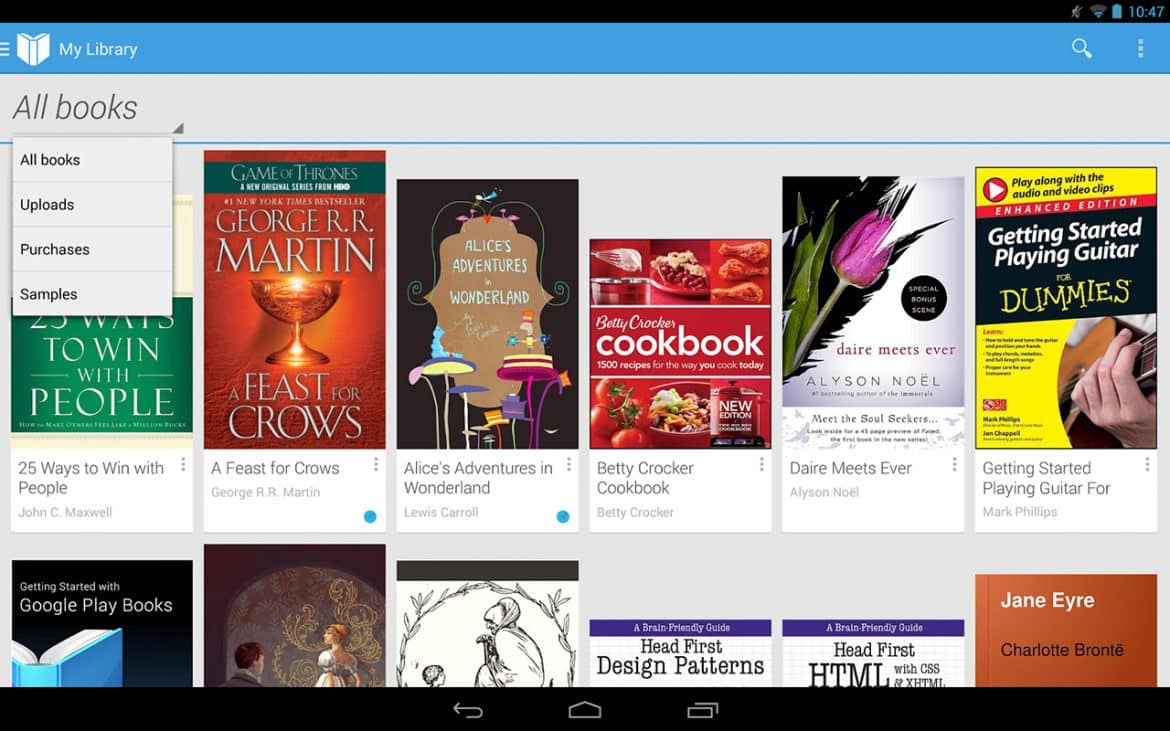Select Uploads from the filter list
1170x731 pixels.
coord(47,205)
